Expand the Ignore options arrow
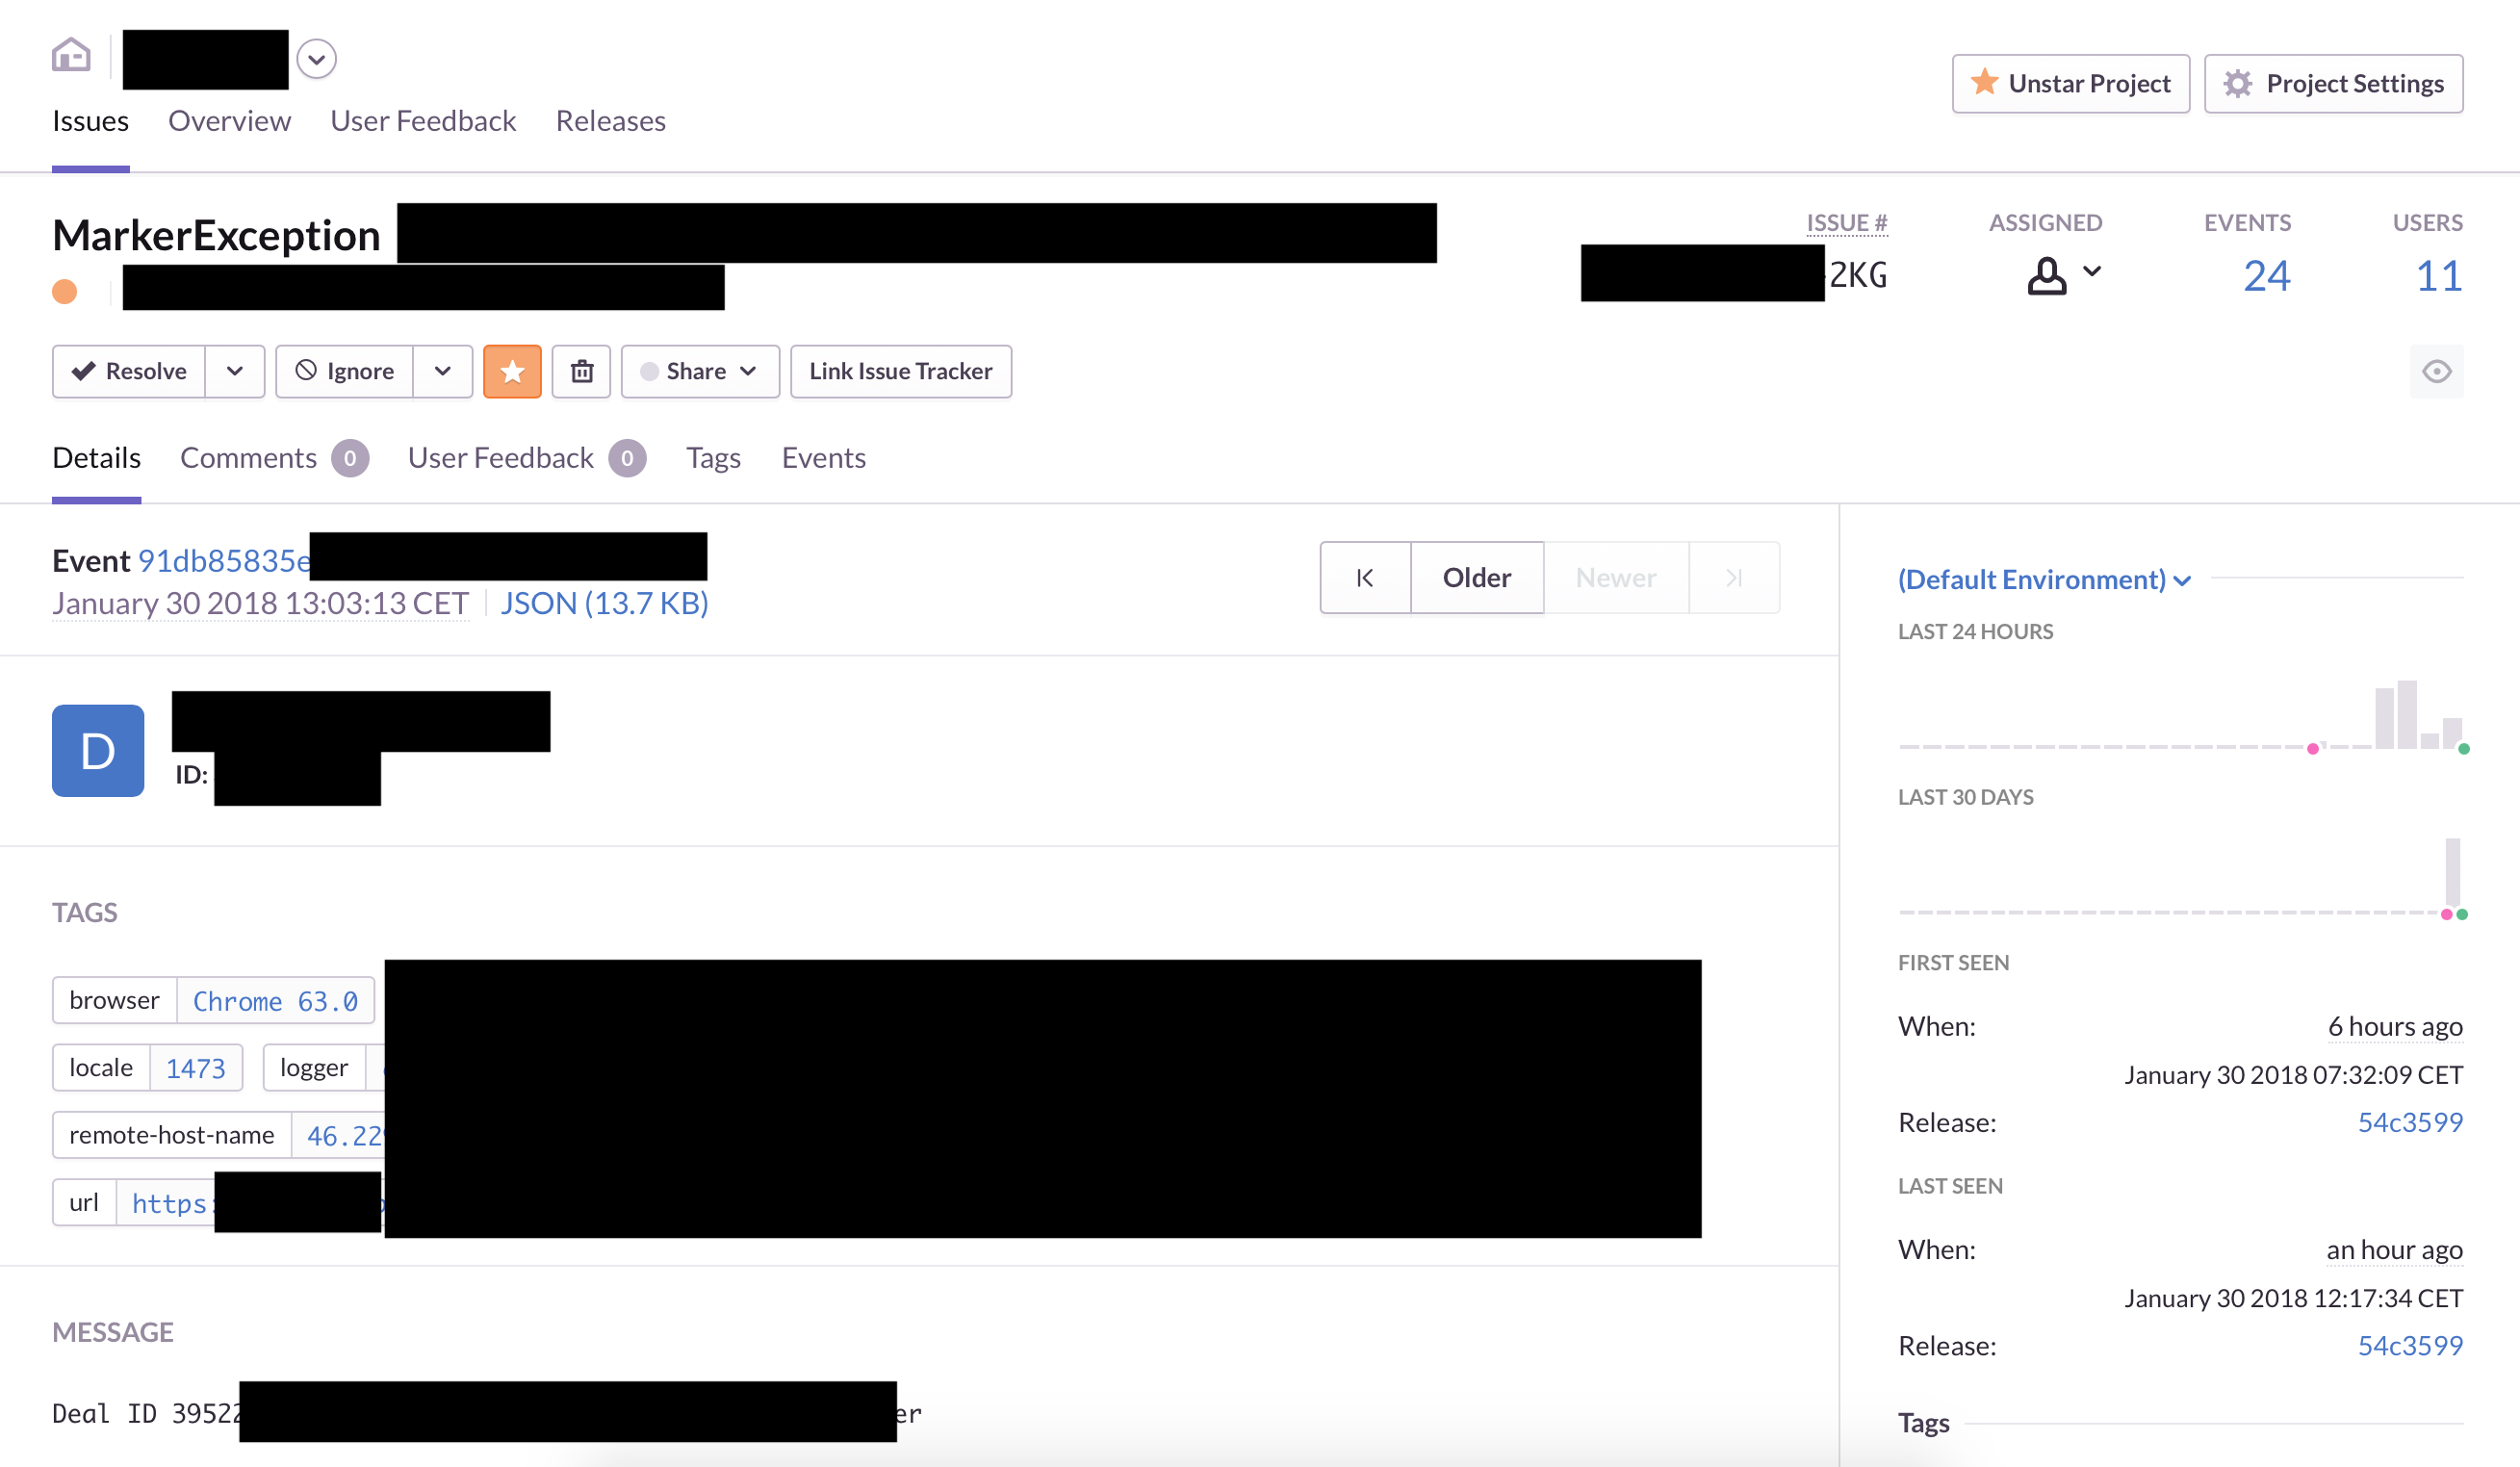 point(443,372)
